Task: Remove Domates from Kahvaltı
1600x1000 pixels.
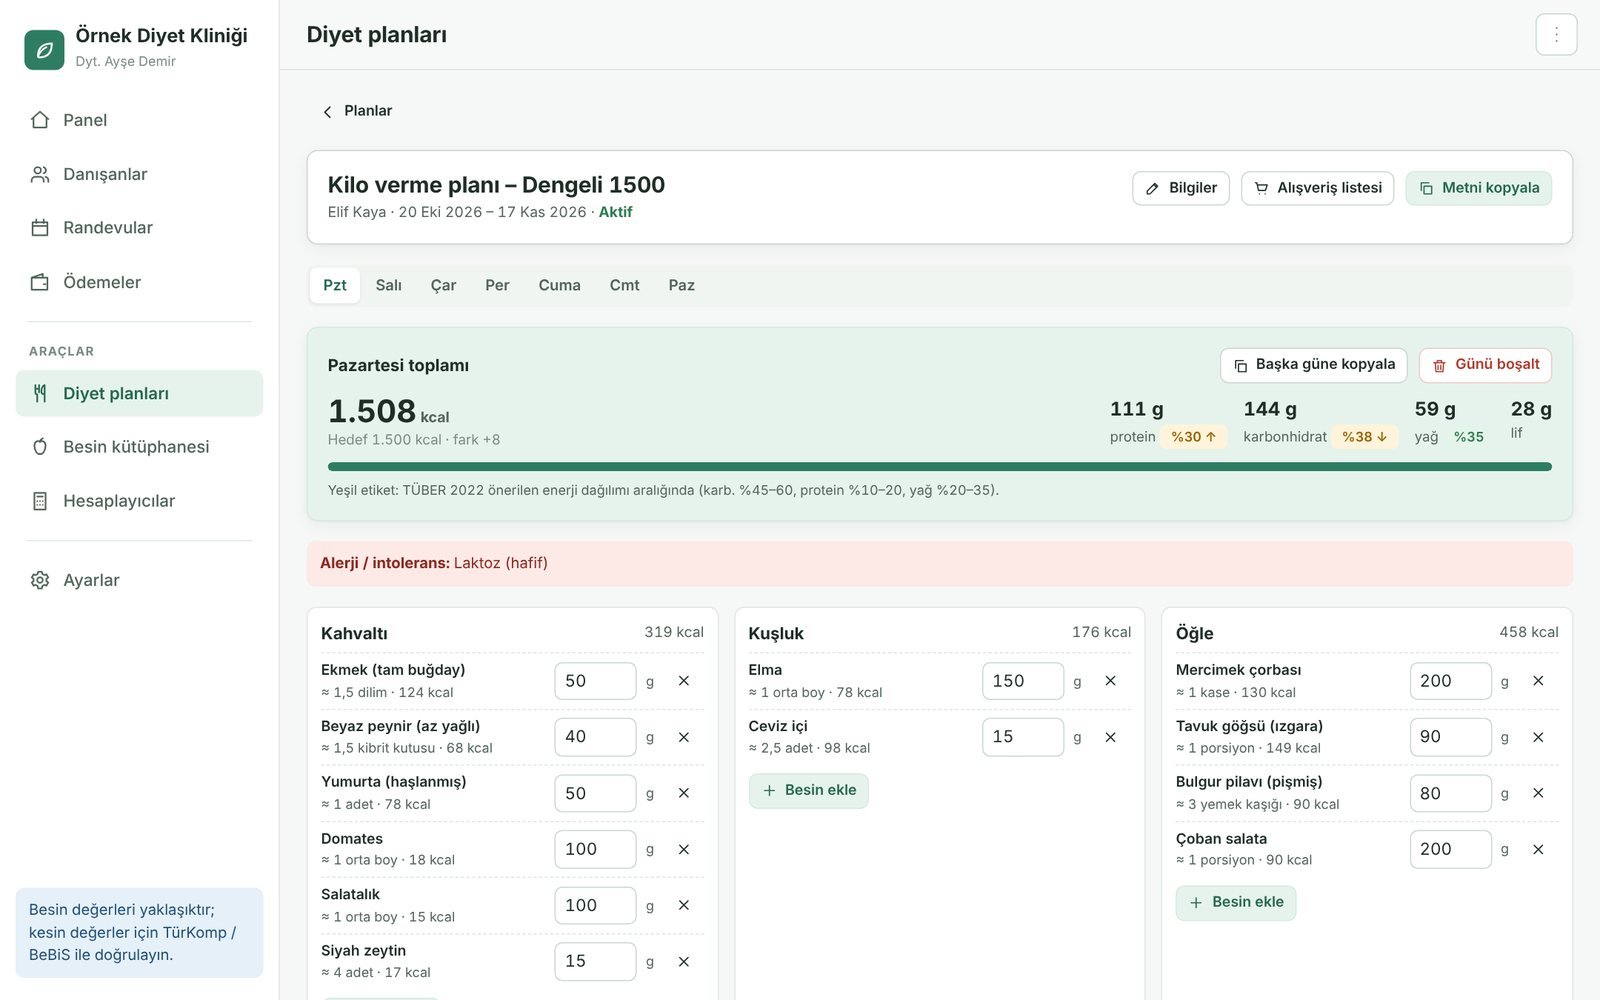Action: coord(684,849)
